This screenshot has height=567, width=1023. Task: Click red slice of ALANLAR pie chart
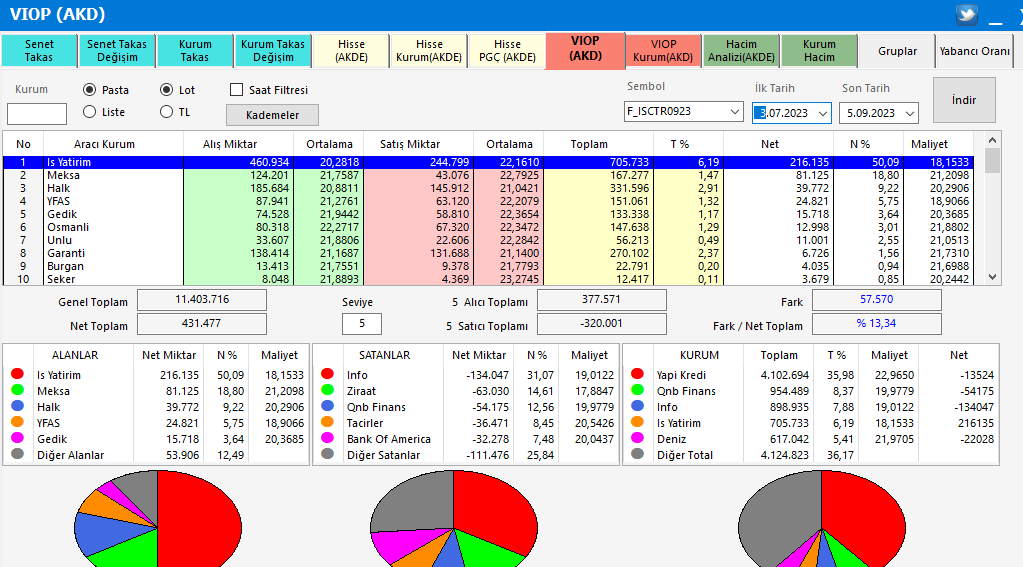click(199, 519)
